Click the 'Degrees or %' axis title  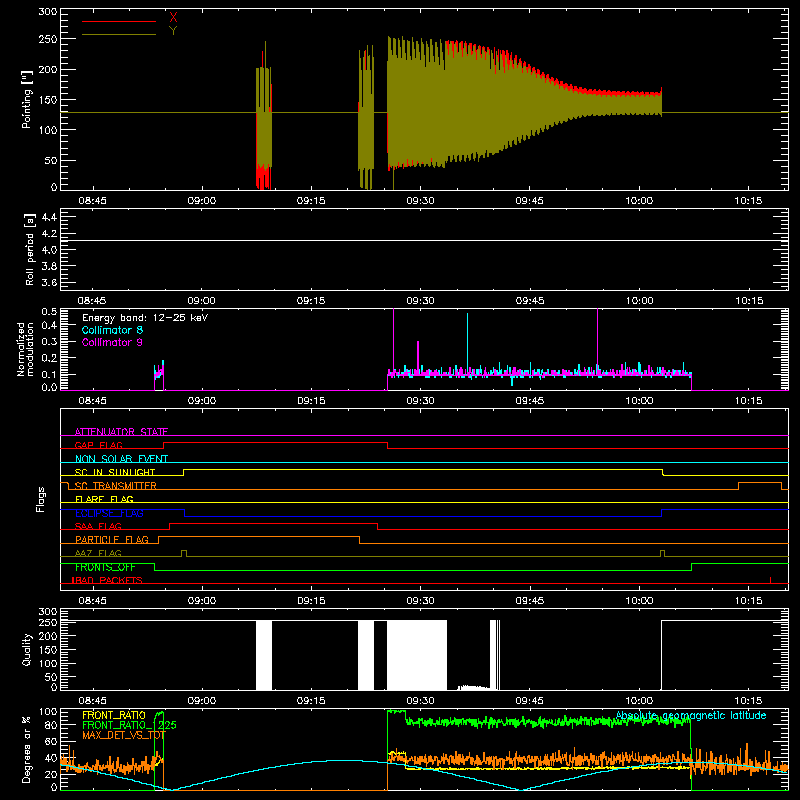click(27, 749)
